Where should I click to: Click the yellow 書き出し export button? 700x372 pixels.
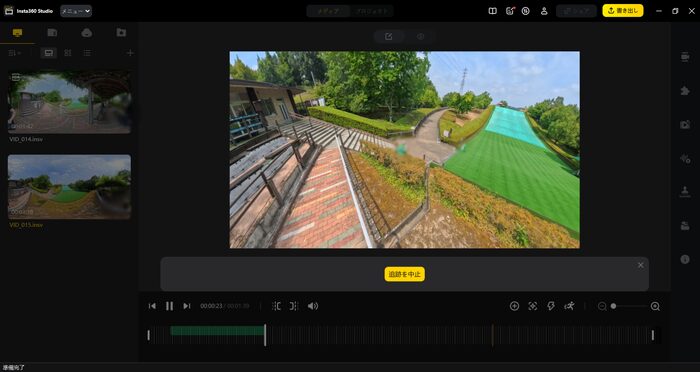pyautogui.click(x=623, y=11)
